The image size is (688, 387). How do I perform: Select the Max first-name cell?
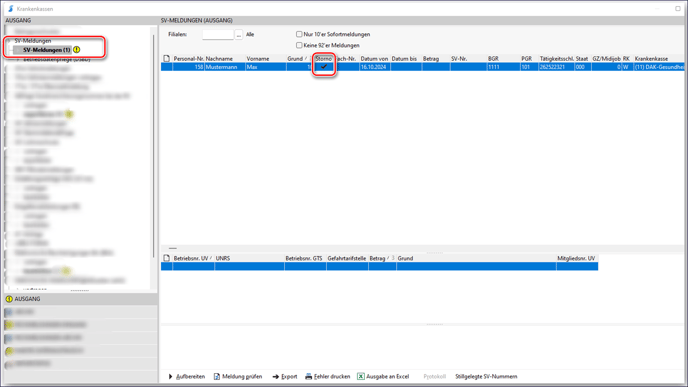265,67
